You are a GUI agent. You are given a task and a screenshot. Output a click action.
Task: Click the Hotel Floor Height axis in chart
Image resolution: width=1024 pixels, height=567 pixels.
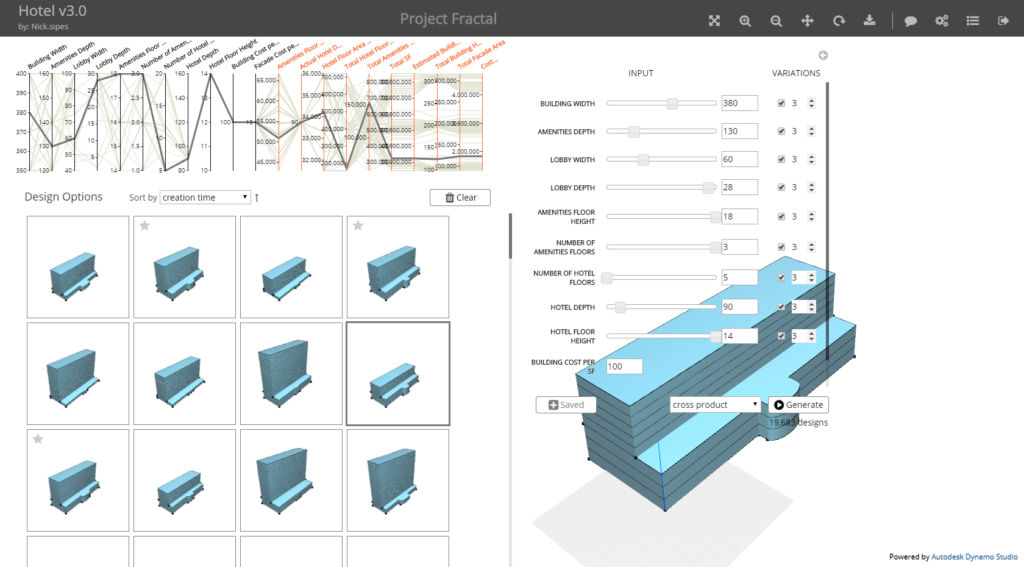[210, 122]
